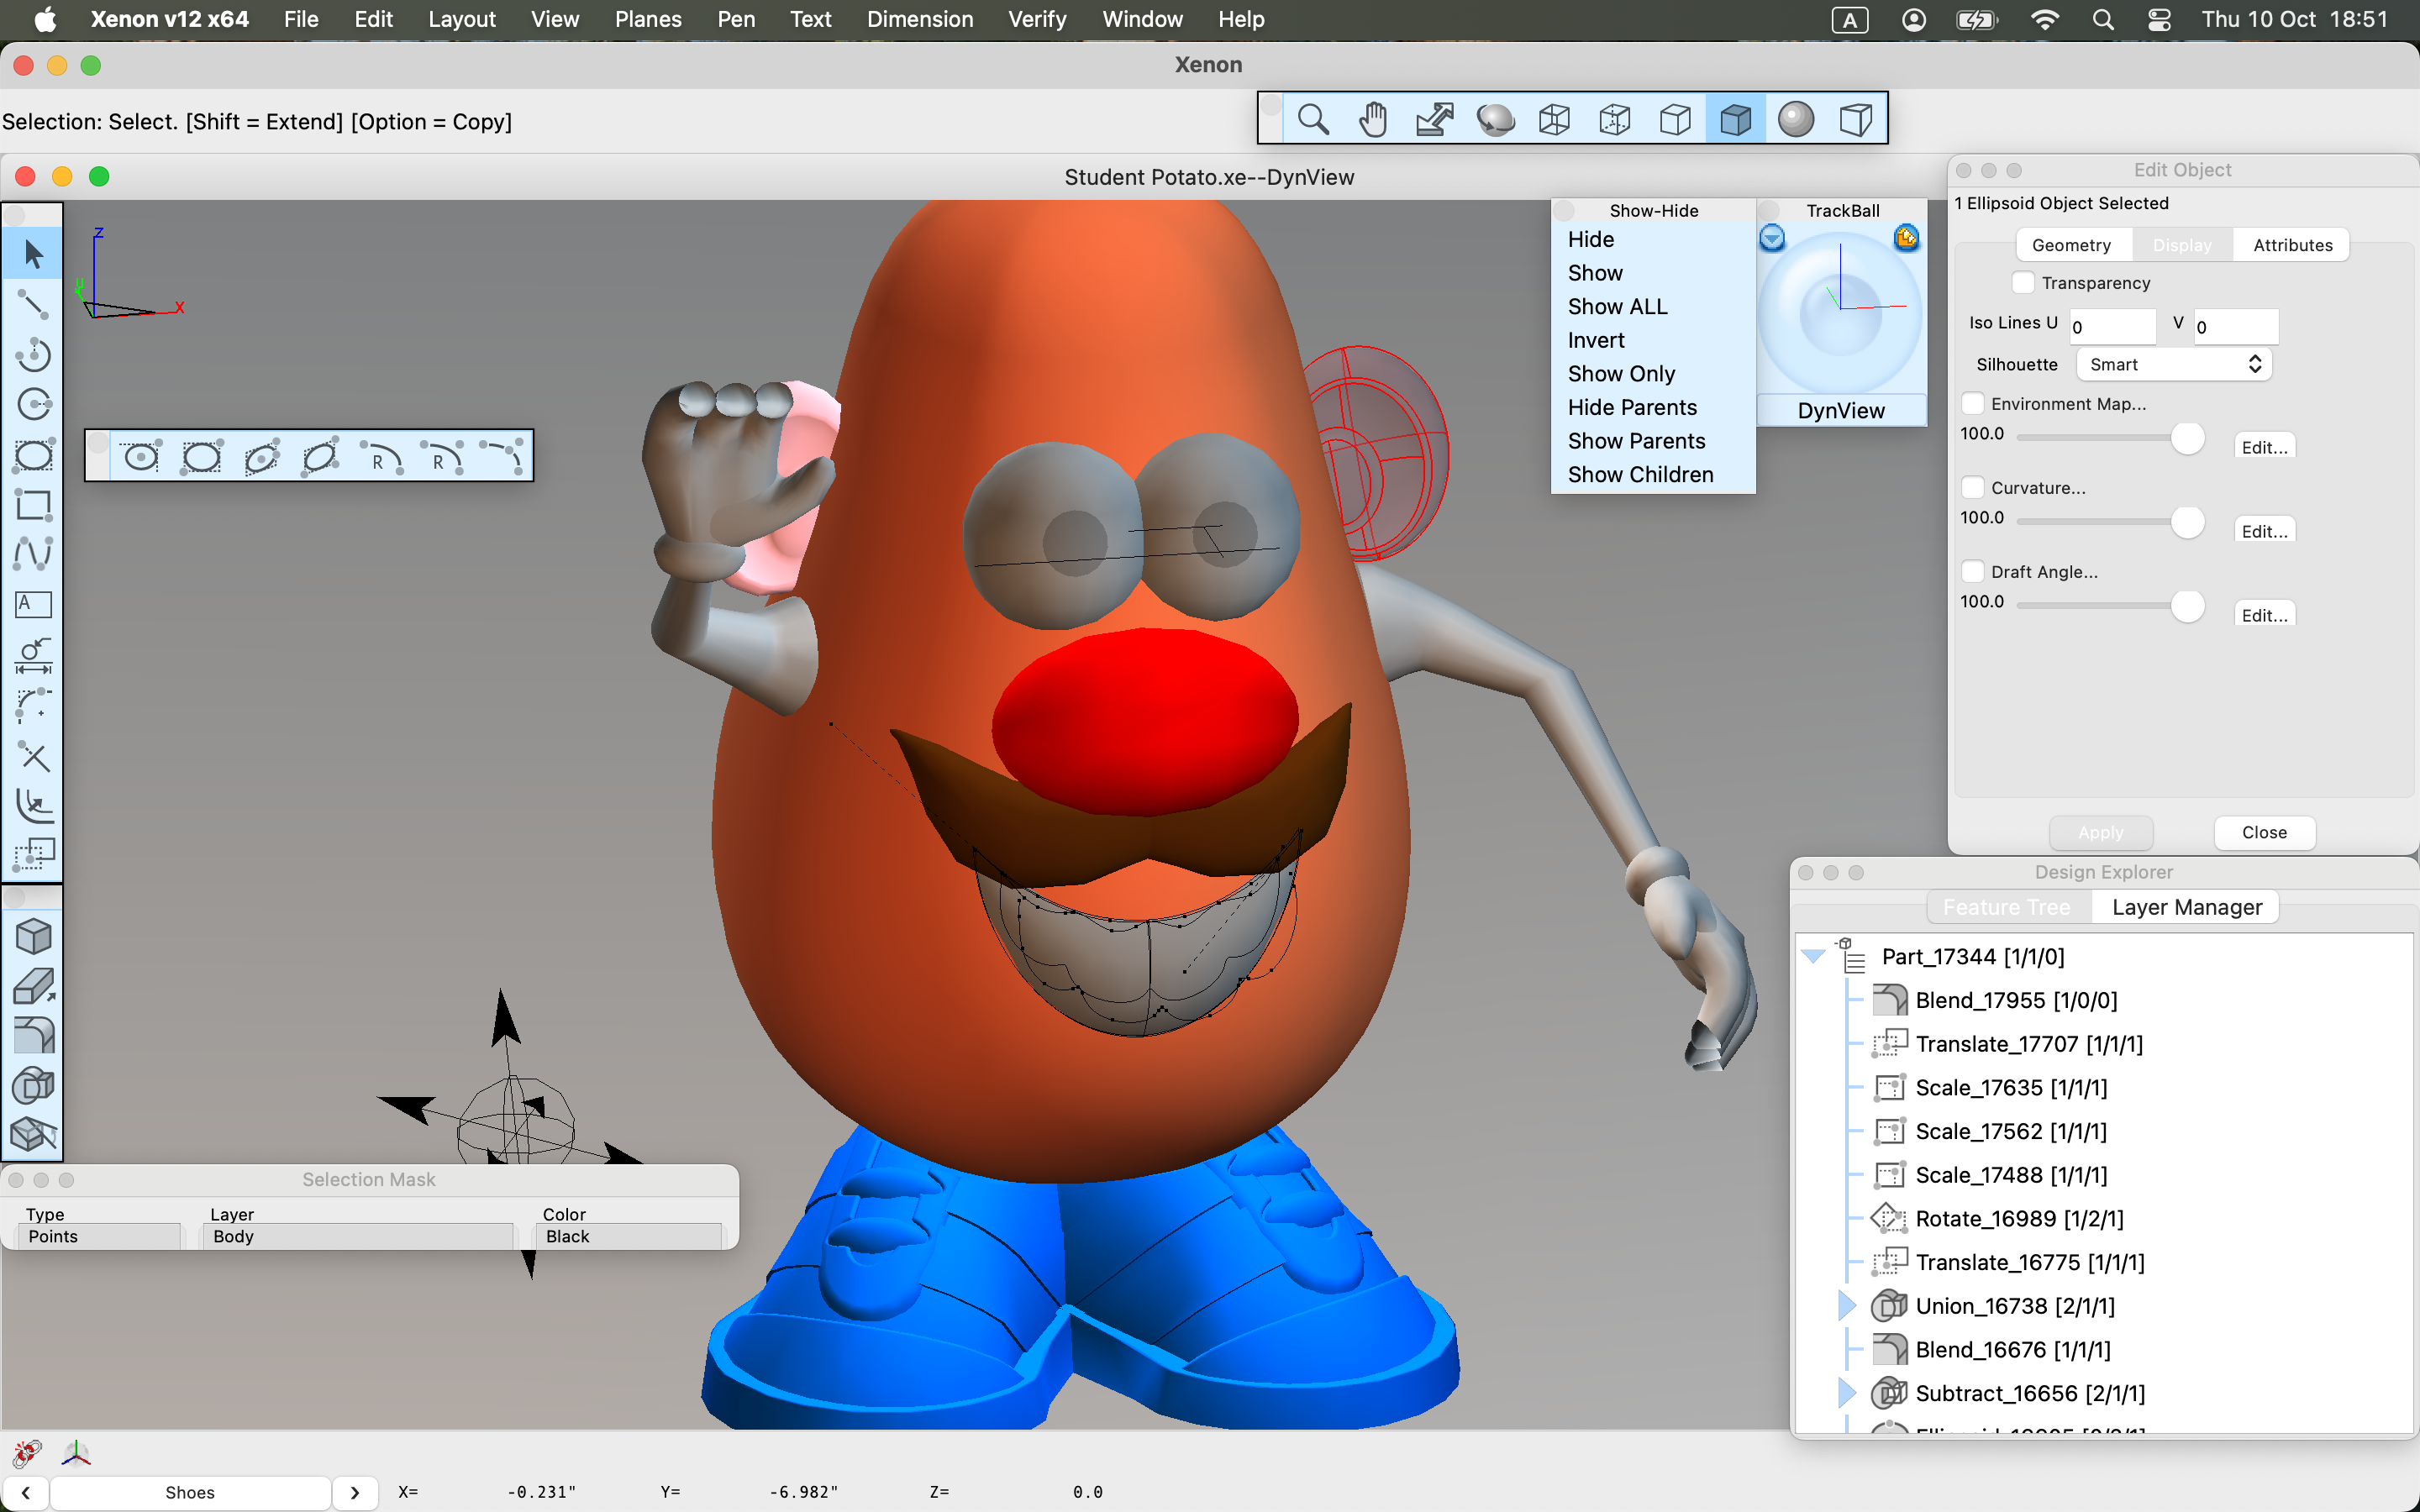This screenshot has height=1512, width=2420.
Task: Click the Geometry tab in Edit Object
Action: coord(2073,244)
